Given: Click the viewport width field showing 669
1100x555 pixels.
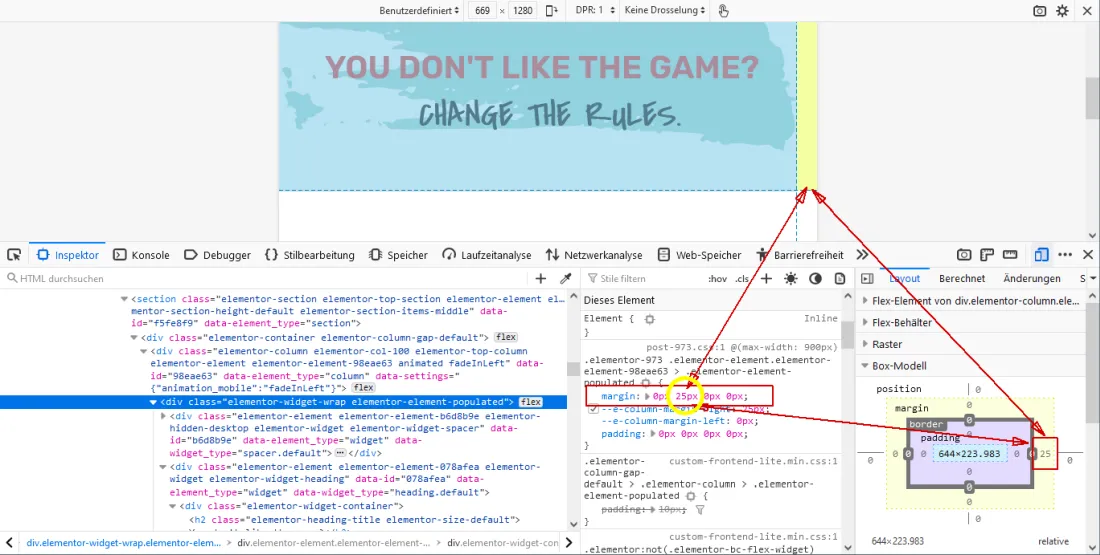Looking at the screenshot, I should click(482, 11).
